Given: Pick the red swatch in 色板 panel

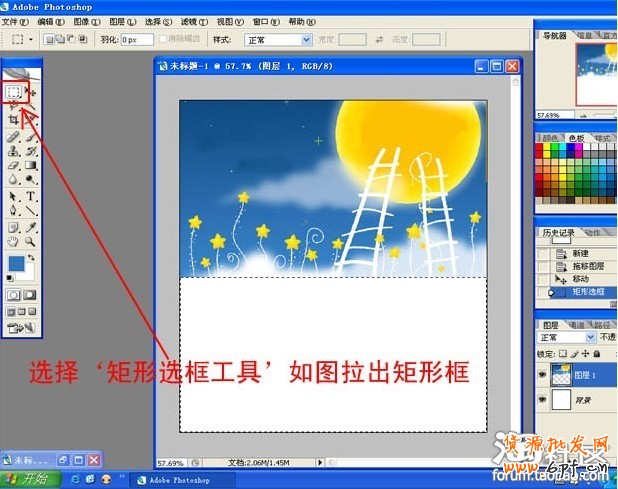Looking at the screenshot, I should tap(539, 148).
